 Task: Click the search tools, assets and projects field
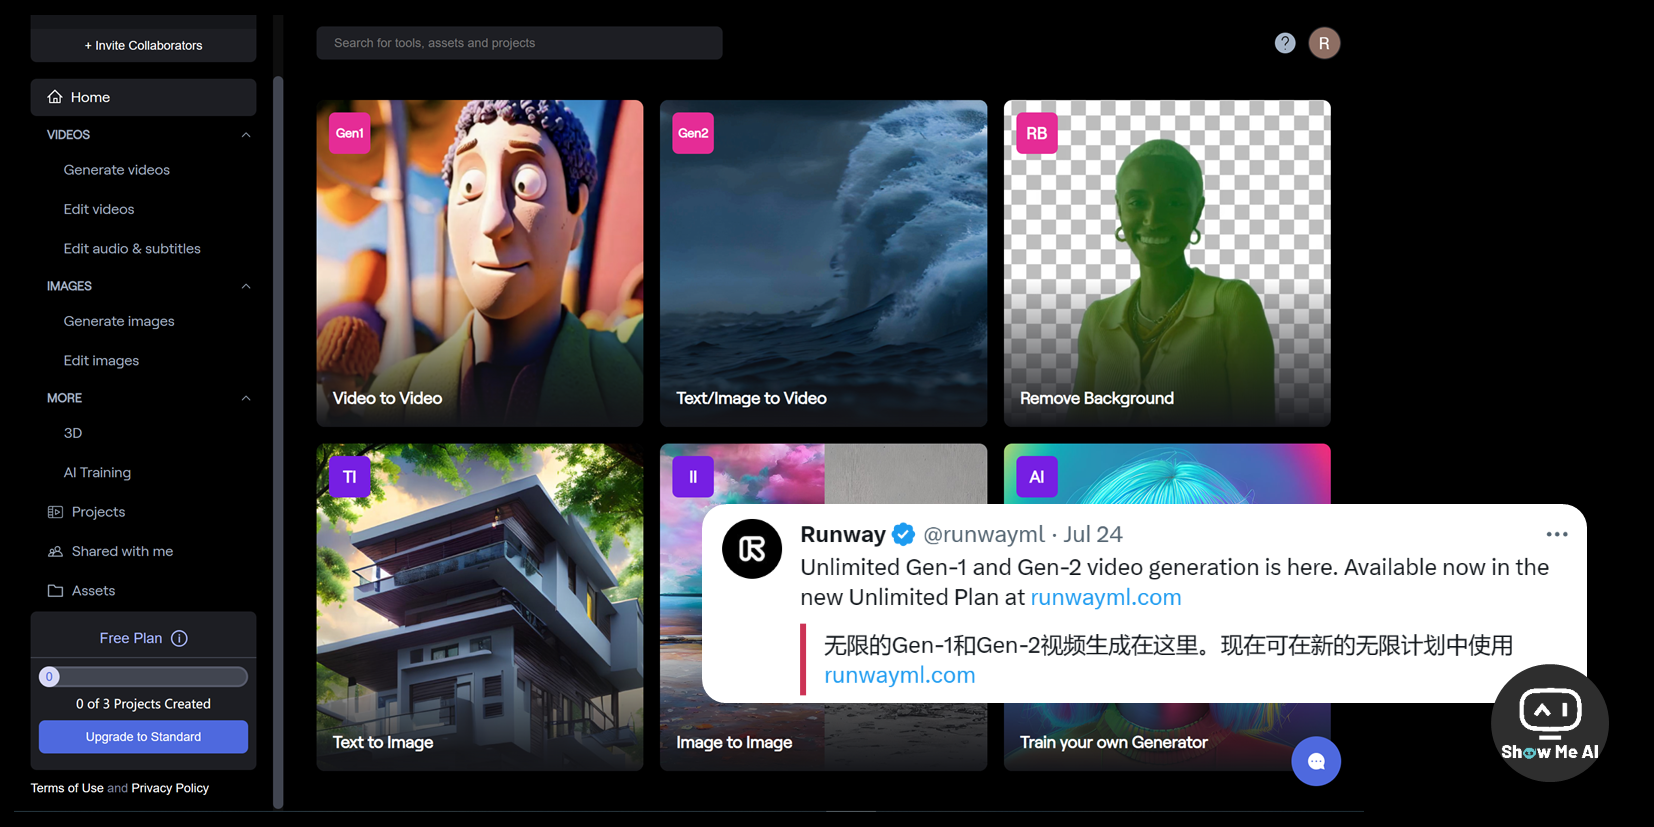click(519, 43)
